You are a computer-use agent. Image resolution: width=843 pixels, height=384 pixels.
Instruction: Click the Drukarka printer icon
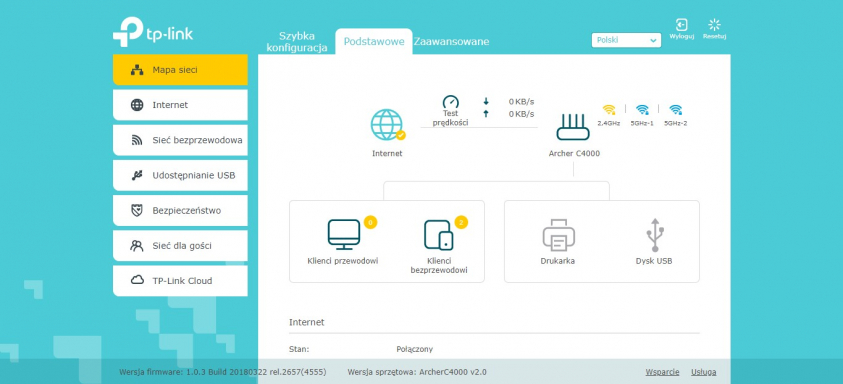(x=559, y=234)
